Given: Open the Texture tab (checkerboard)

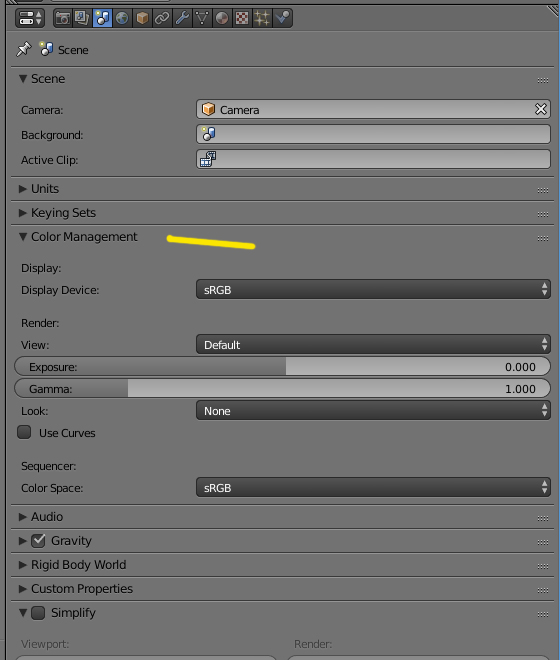Looking at the screenshot, I should point(242,18).
